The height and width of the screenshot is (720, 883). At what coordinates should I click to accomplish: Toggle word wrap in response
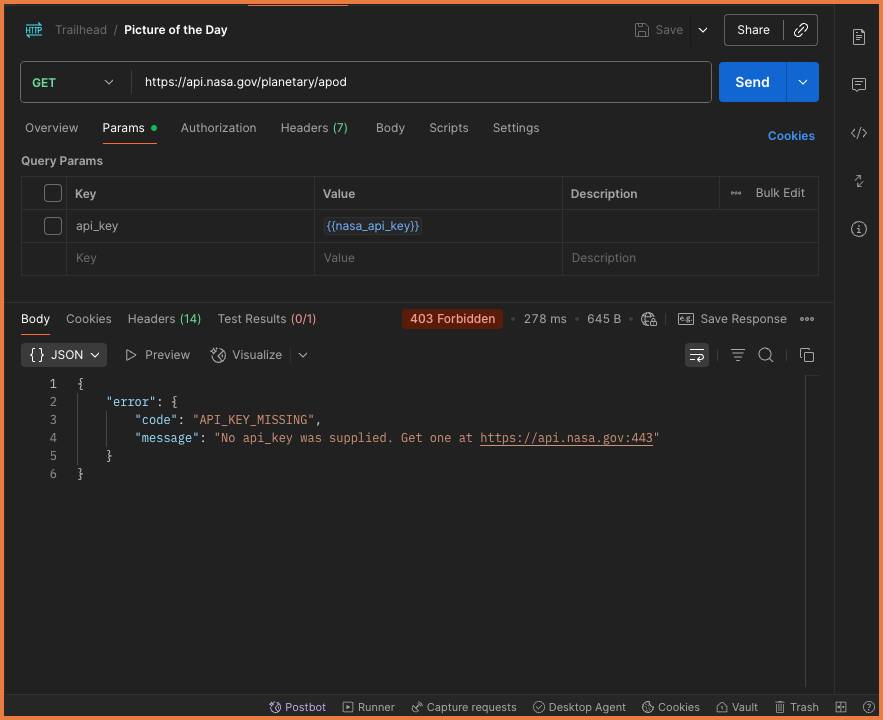(697, 355)
